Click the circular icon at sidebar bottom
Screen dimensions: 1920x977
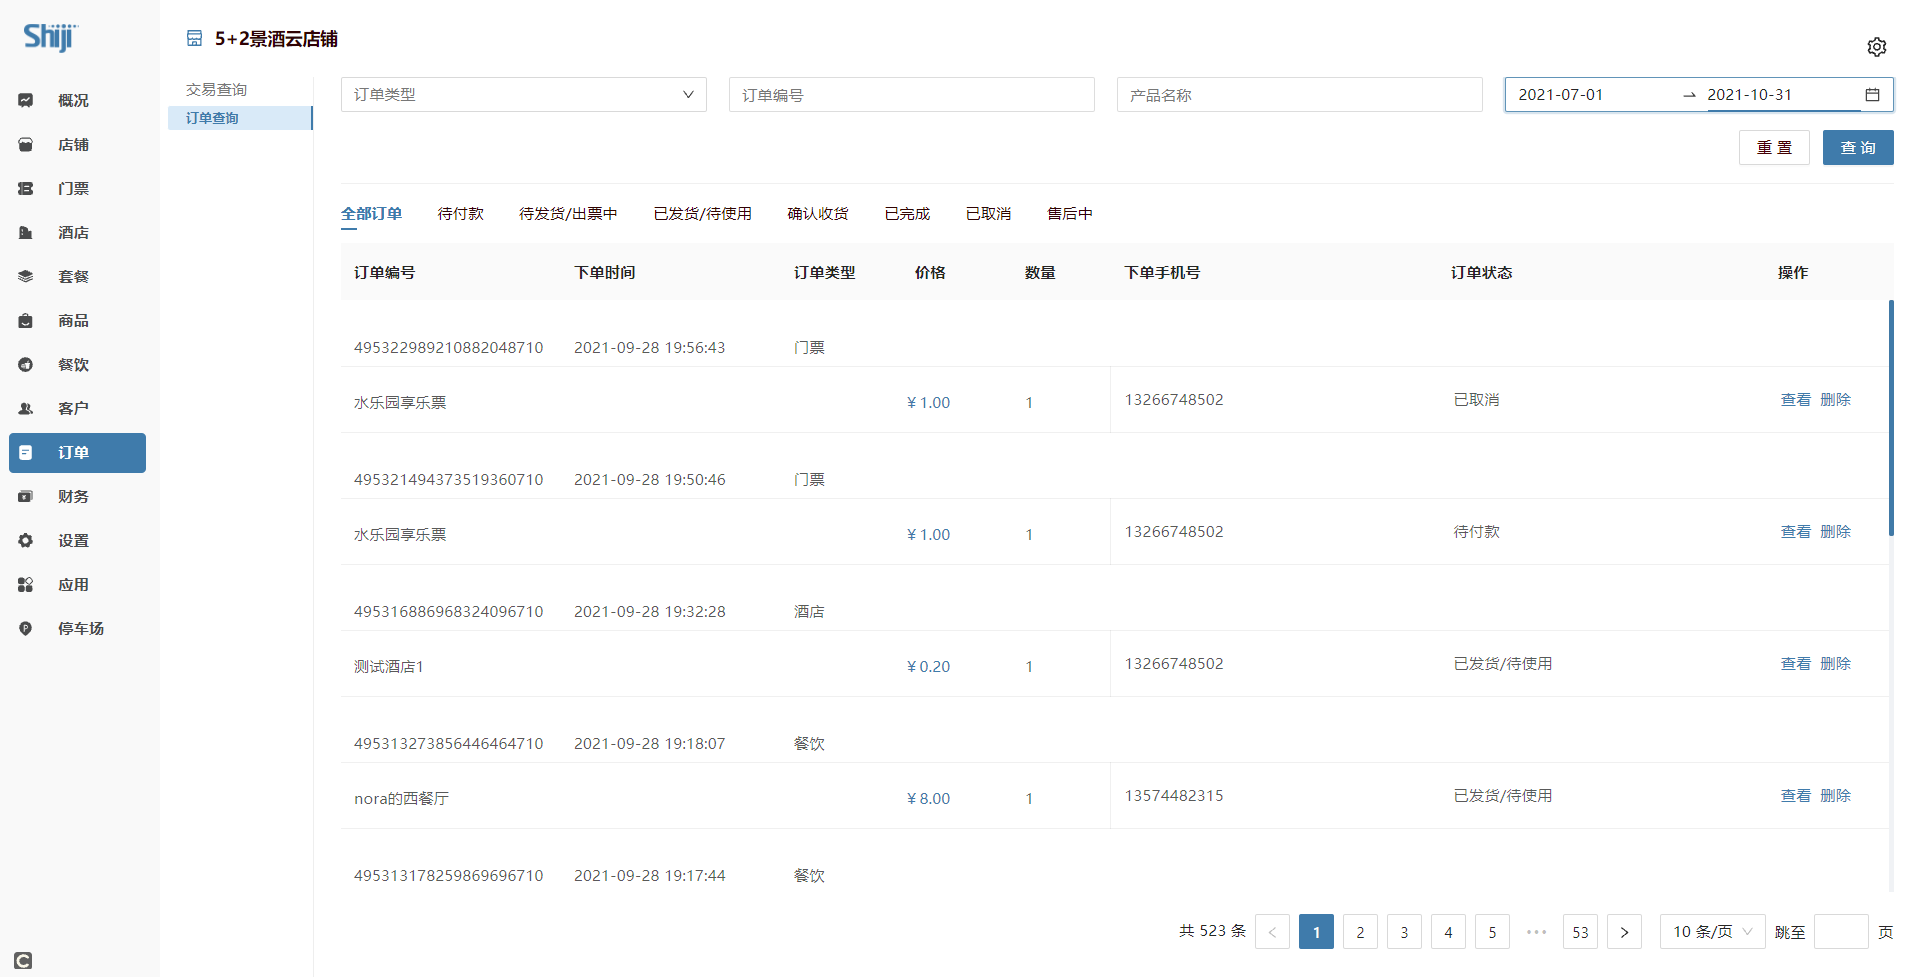click(23, 960)
